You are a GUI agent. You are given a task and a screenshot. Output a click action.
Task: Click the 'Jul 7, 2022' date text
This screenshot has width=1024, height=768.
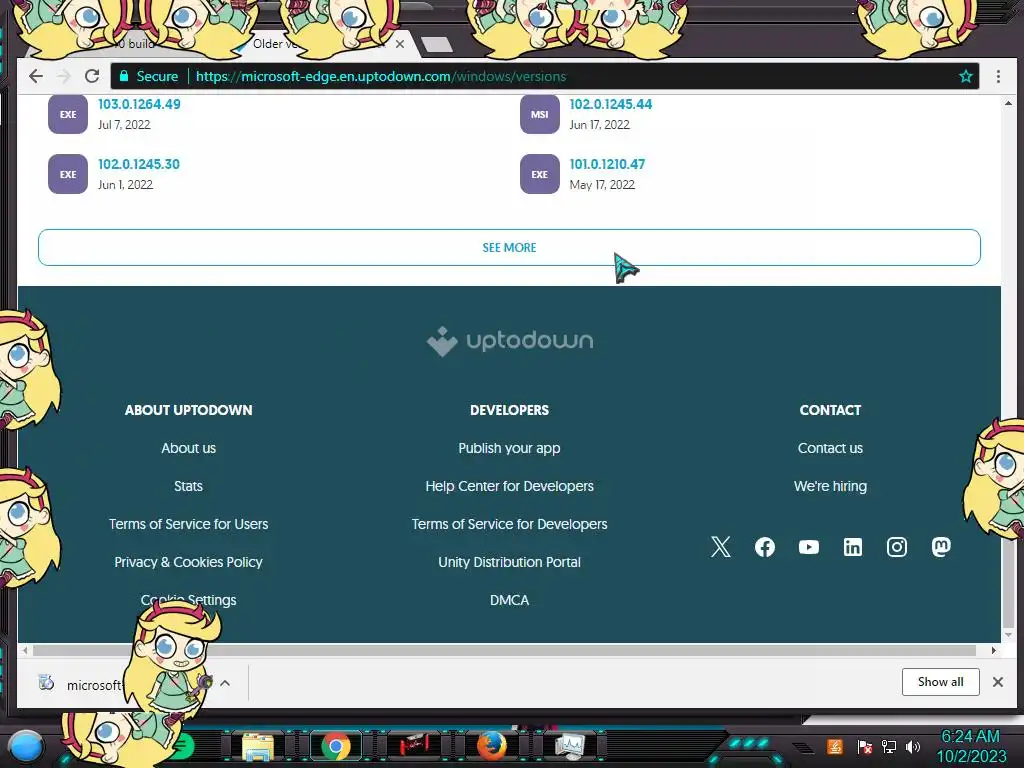pos(124,125)
